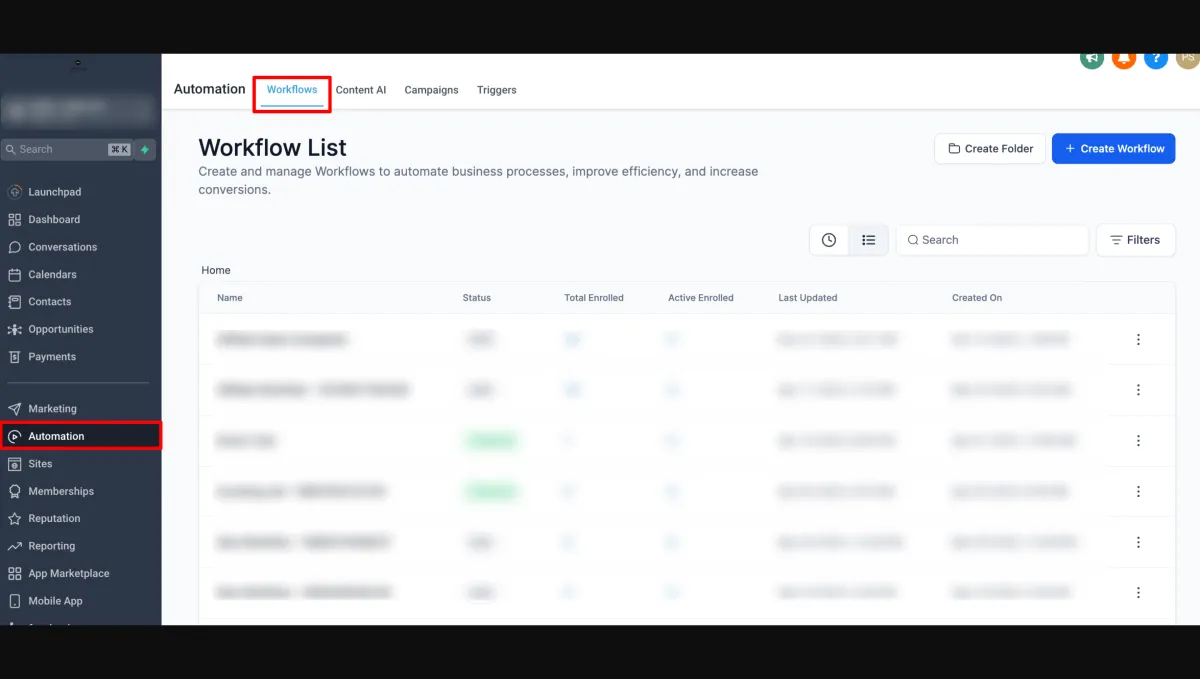Screen dimensions: 1200x679
Task: Switch to the Campaigns tab
Action: pyautogui.click(x=431, y=90)
